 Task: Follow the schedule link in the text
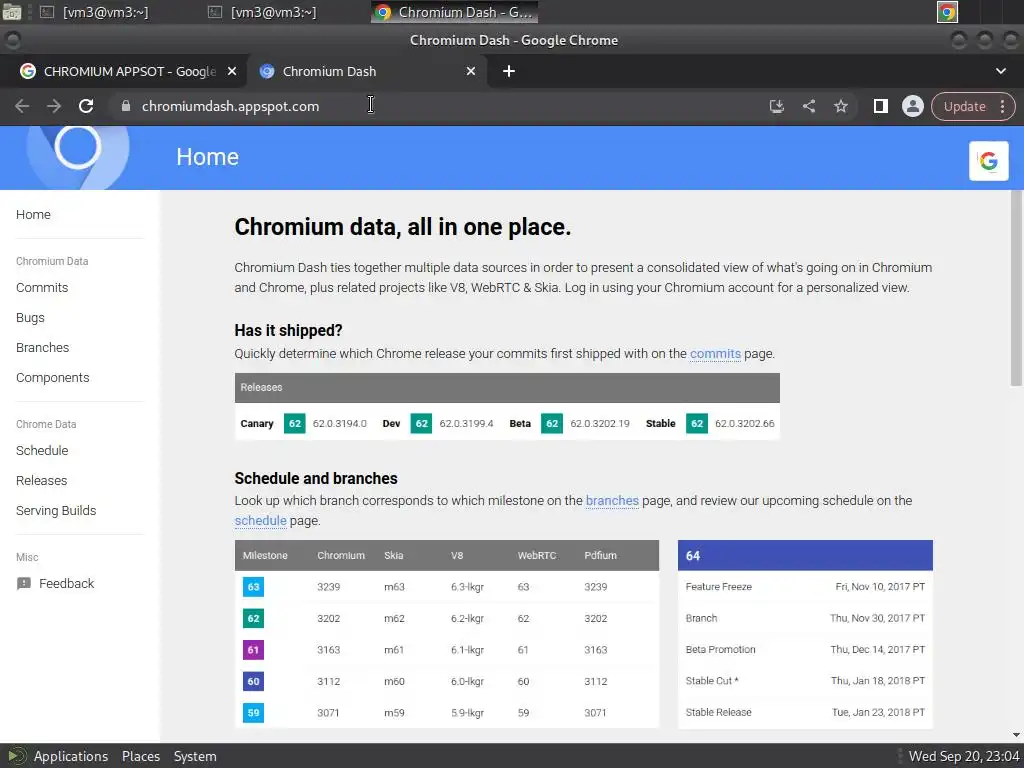(x=261, y=521)
